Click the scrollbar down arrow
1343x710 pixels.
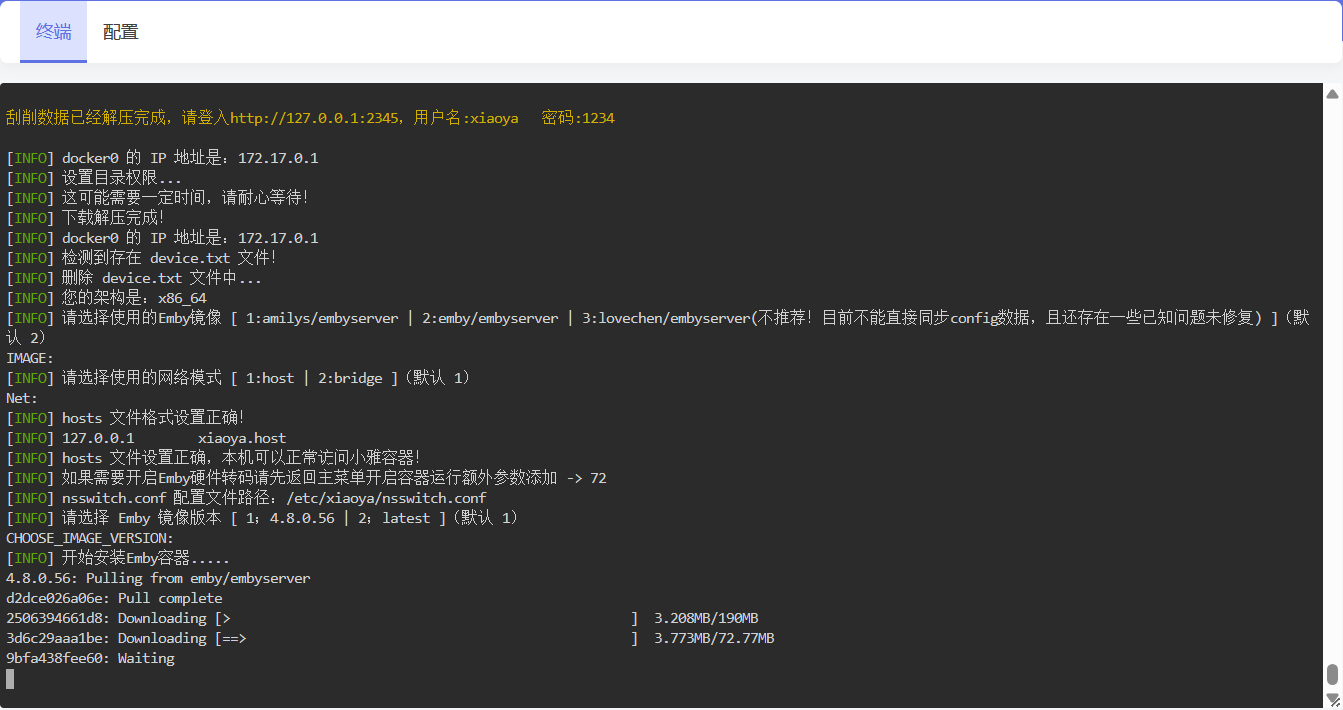pyautogui.click(x=1332, y=698)
